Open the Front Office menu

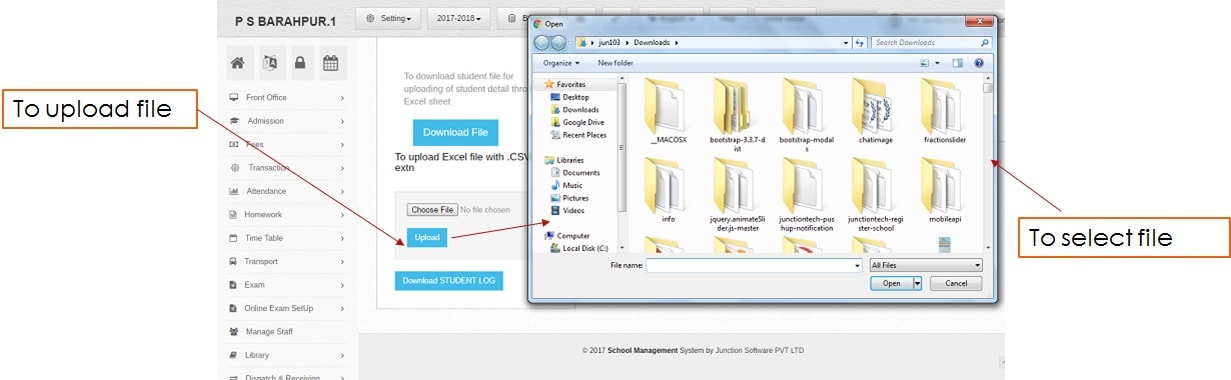(287, 97)
